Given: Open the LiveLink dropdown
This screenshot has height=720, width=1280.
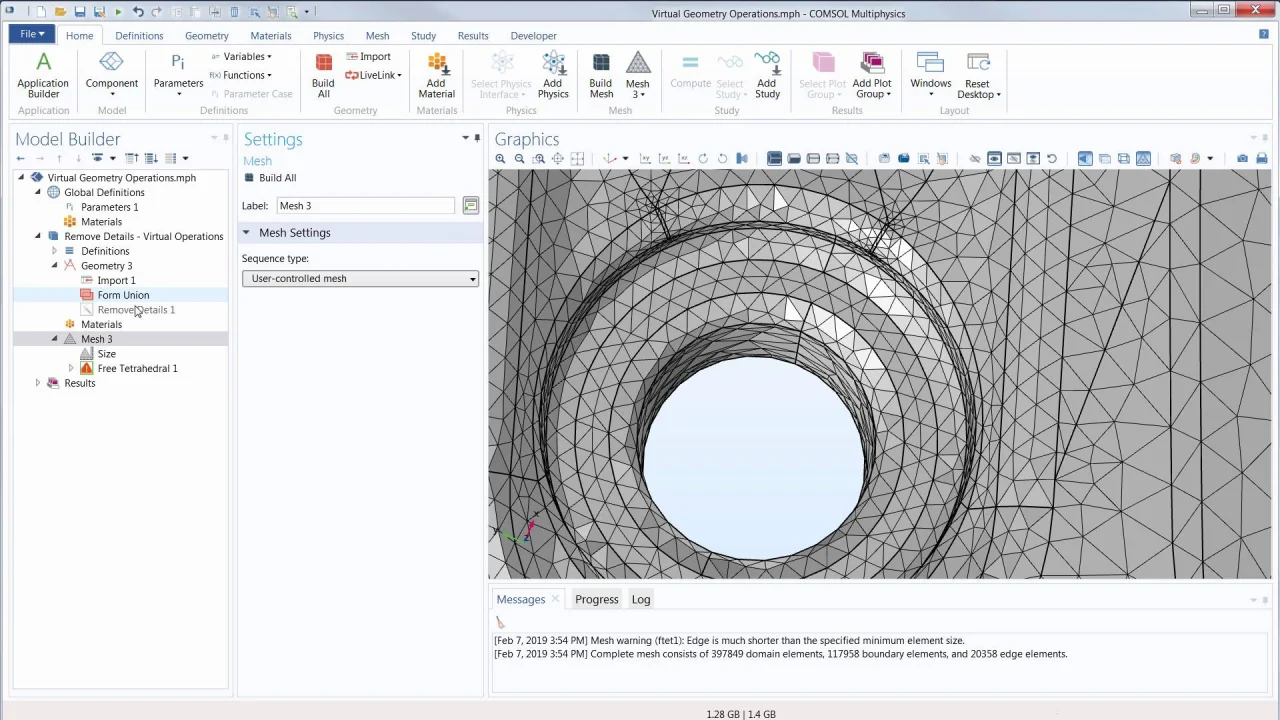Looking at the screenshot, I should [x=374, y=75].
